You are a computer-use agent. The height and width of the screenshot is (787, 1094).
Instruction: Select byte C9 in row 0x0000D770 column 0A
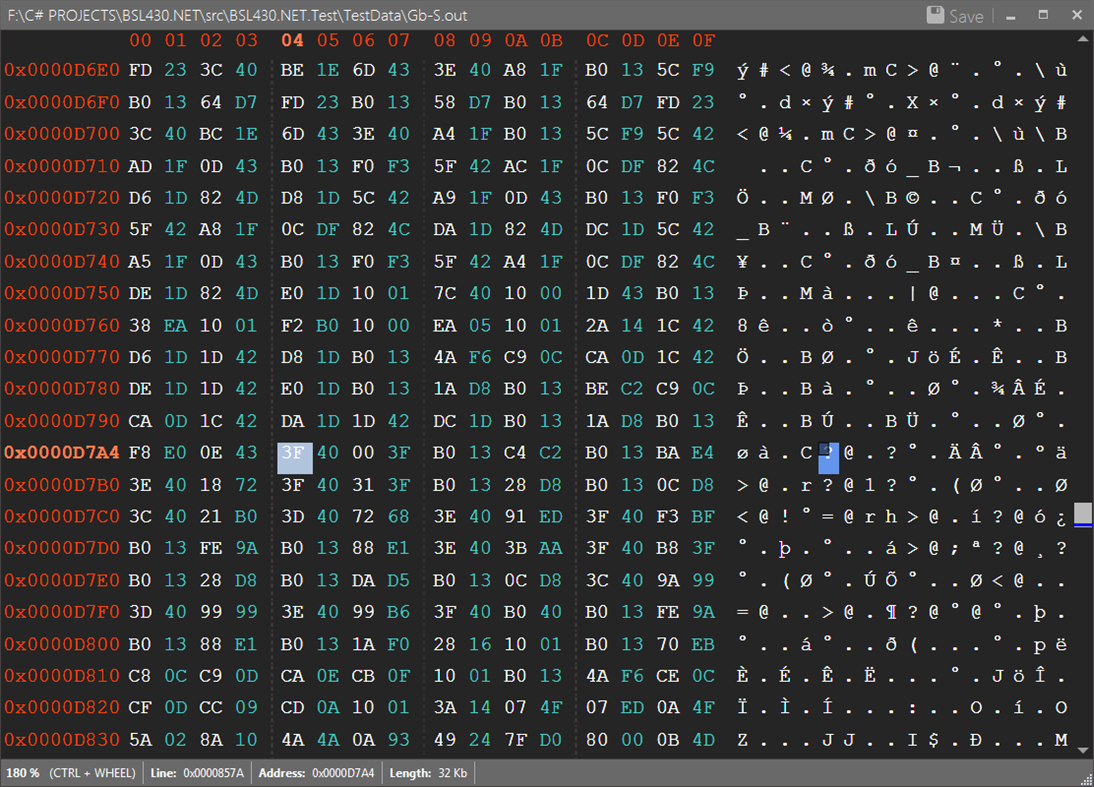(x=515, y=357)
